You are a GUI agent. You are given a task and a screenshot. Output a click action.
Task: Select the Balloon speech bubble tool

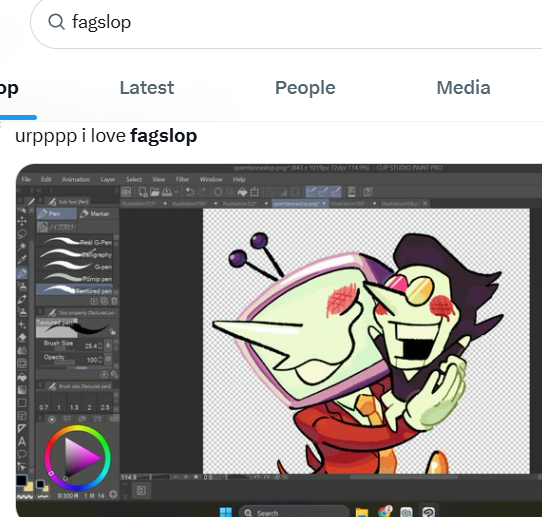(22, 454)
